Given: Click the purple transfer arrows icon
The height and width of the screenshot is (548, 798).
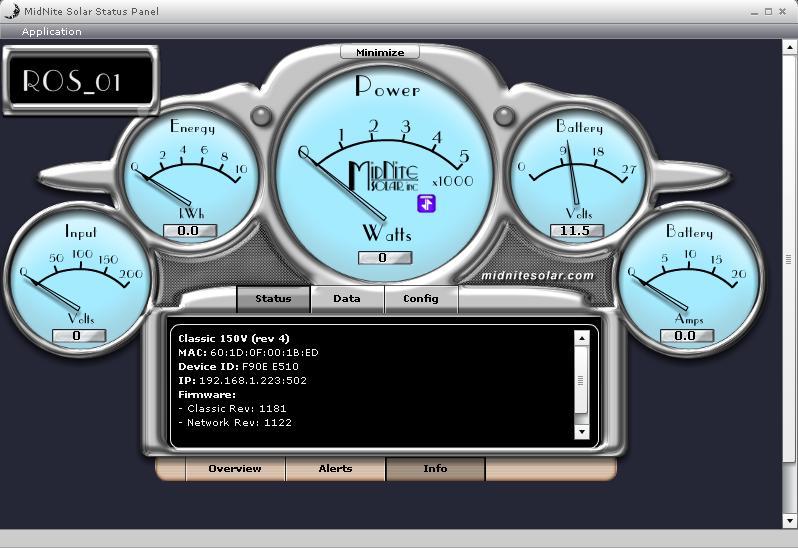Looking at the screenshot, I should (x=426, y=203).
